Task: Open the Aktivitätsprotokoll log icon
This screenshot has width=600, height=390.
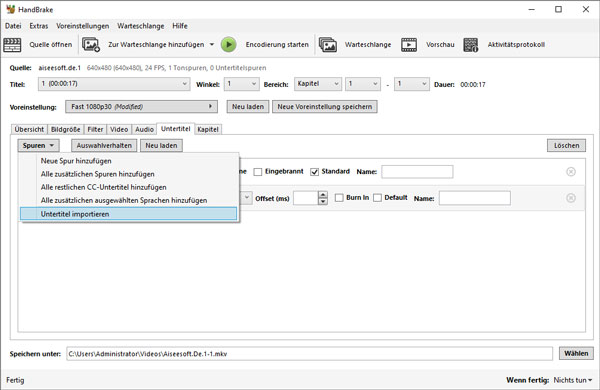Action: (x=471, y=45)
